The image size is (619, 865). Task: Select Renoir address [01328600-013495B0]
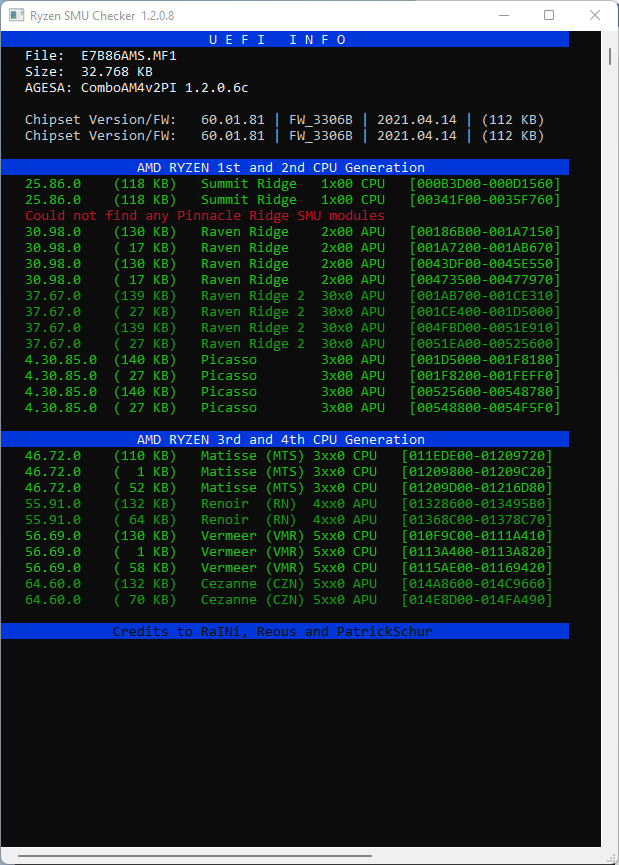(x=477, y=504)
